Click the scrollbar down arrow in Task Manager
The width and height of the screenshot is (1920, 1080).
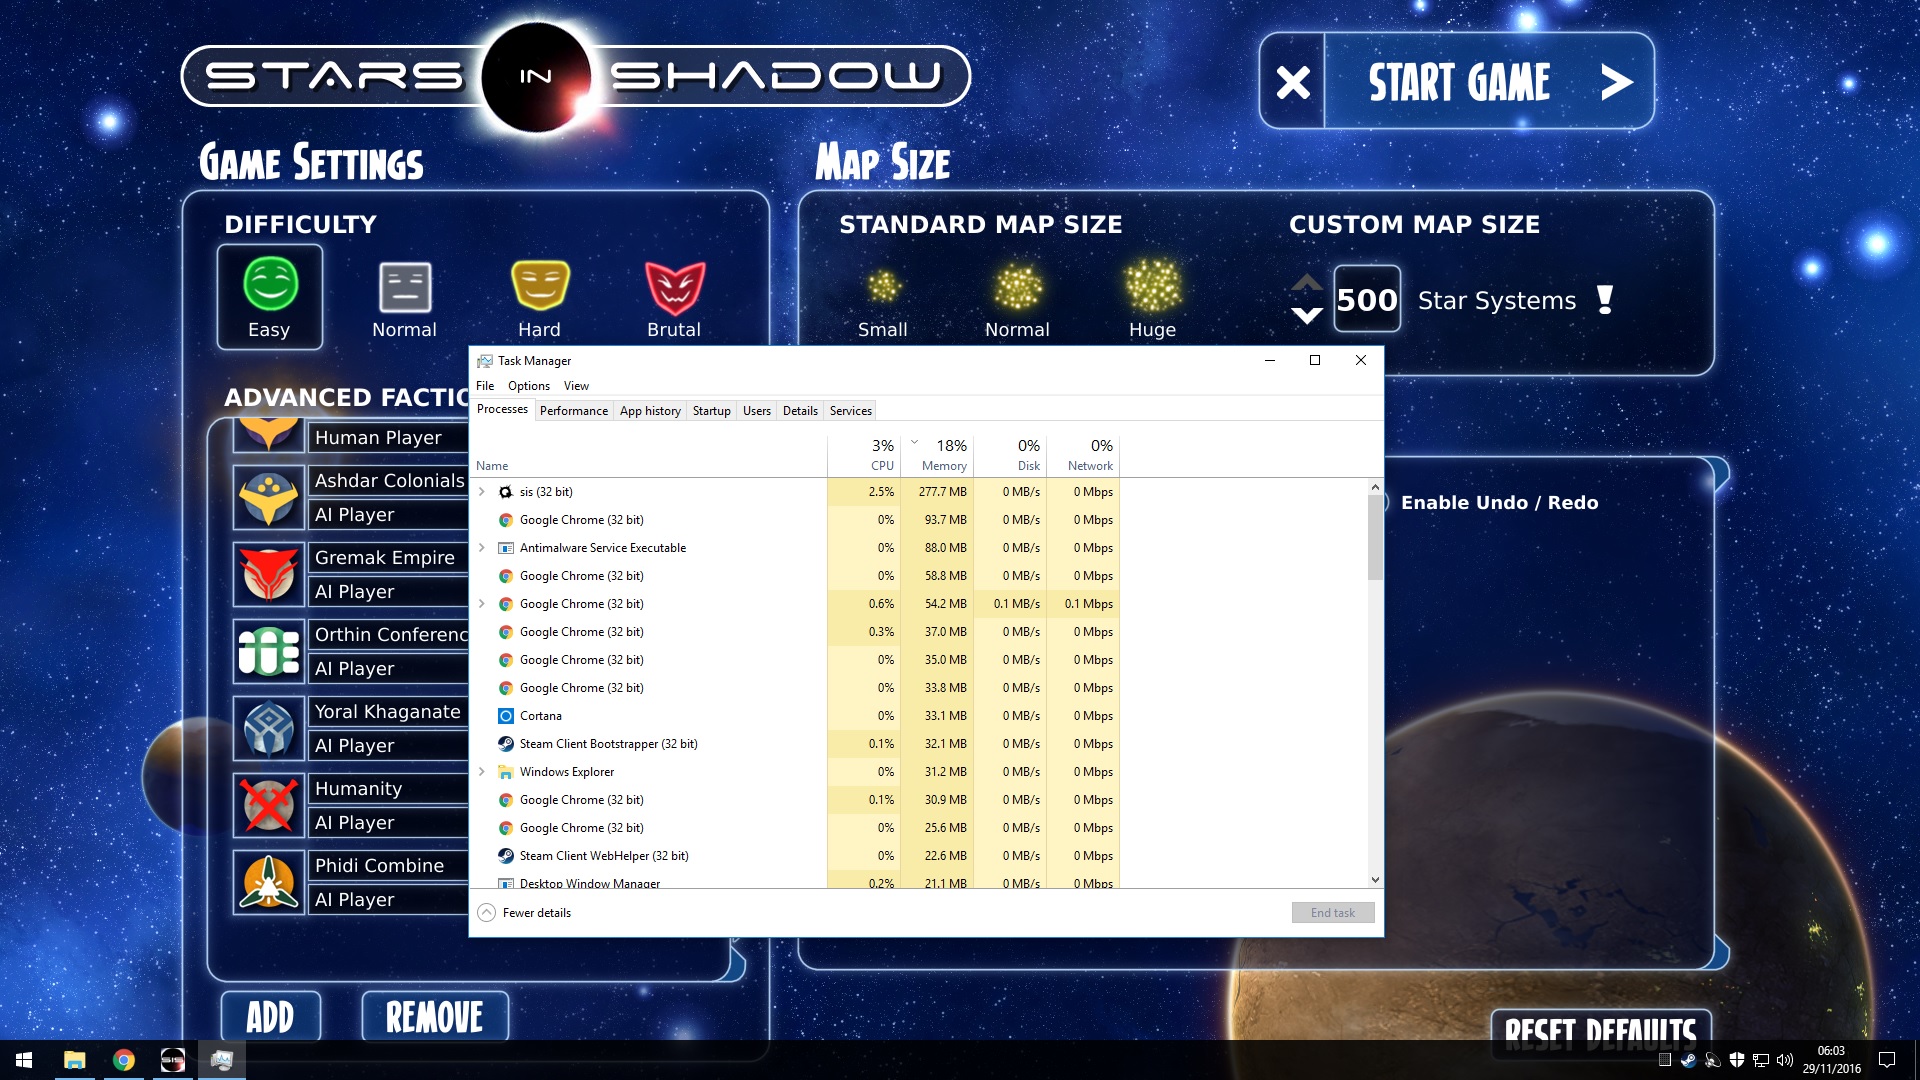click(x=1375, y=880)
